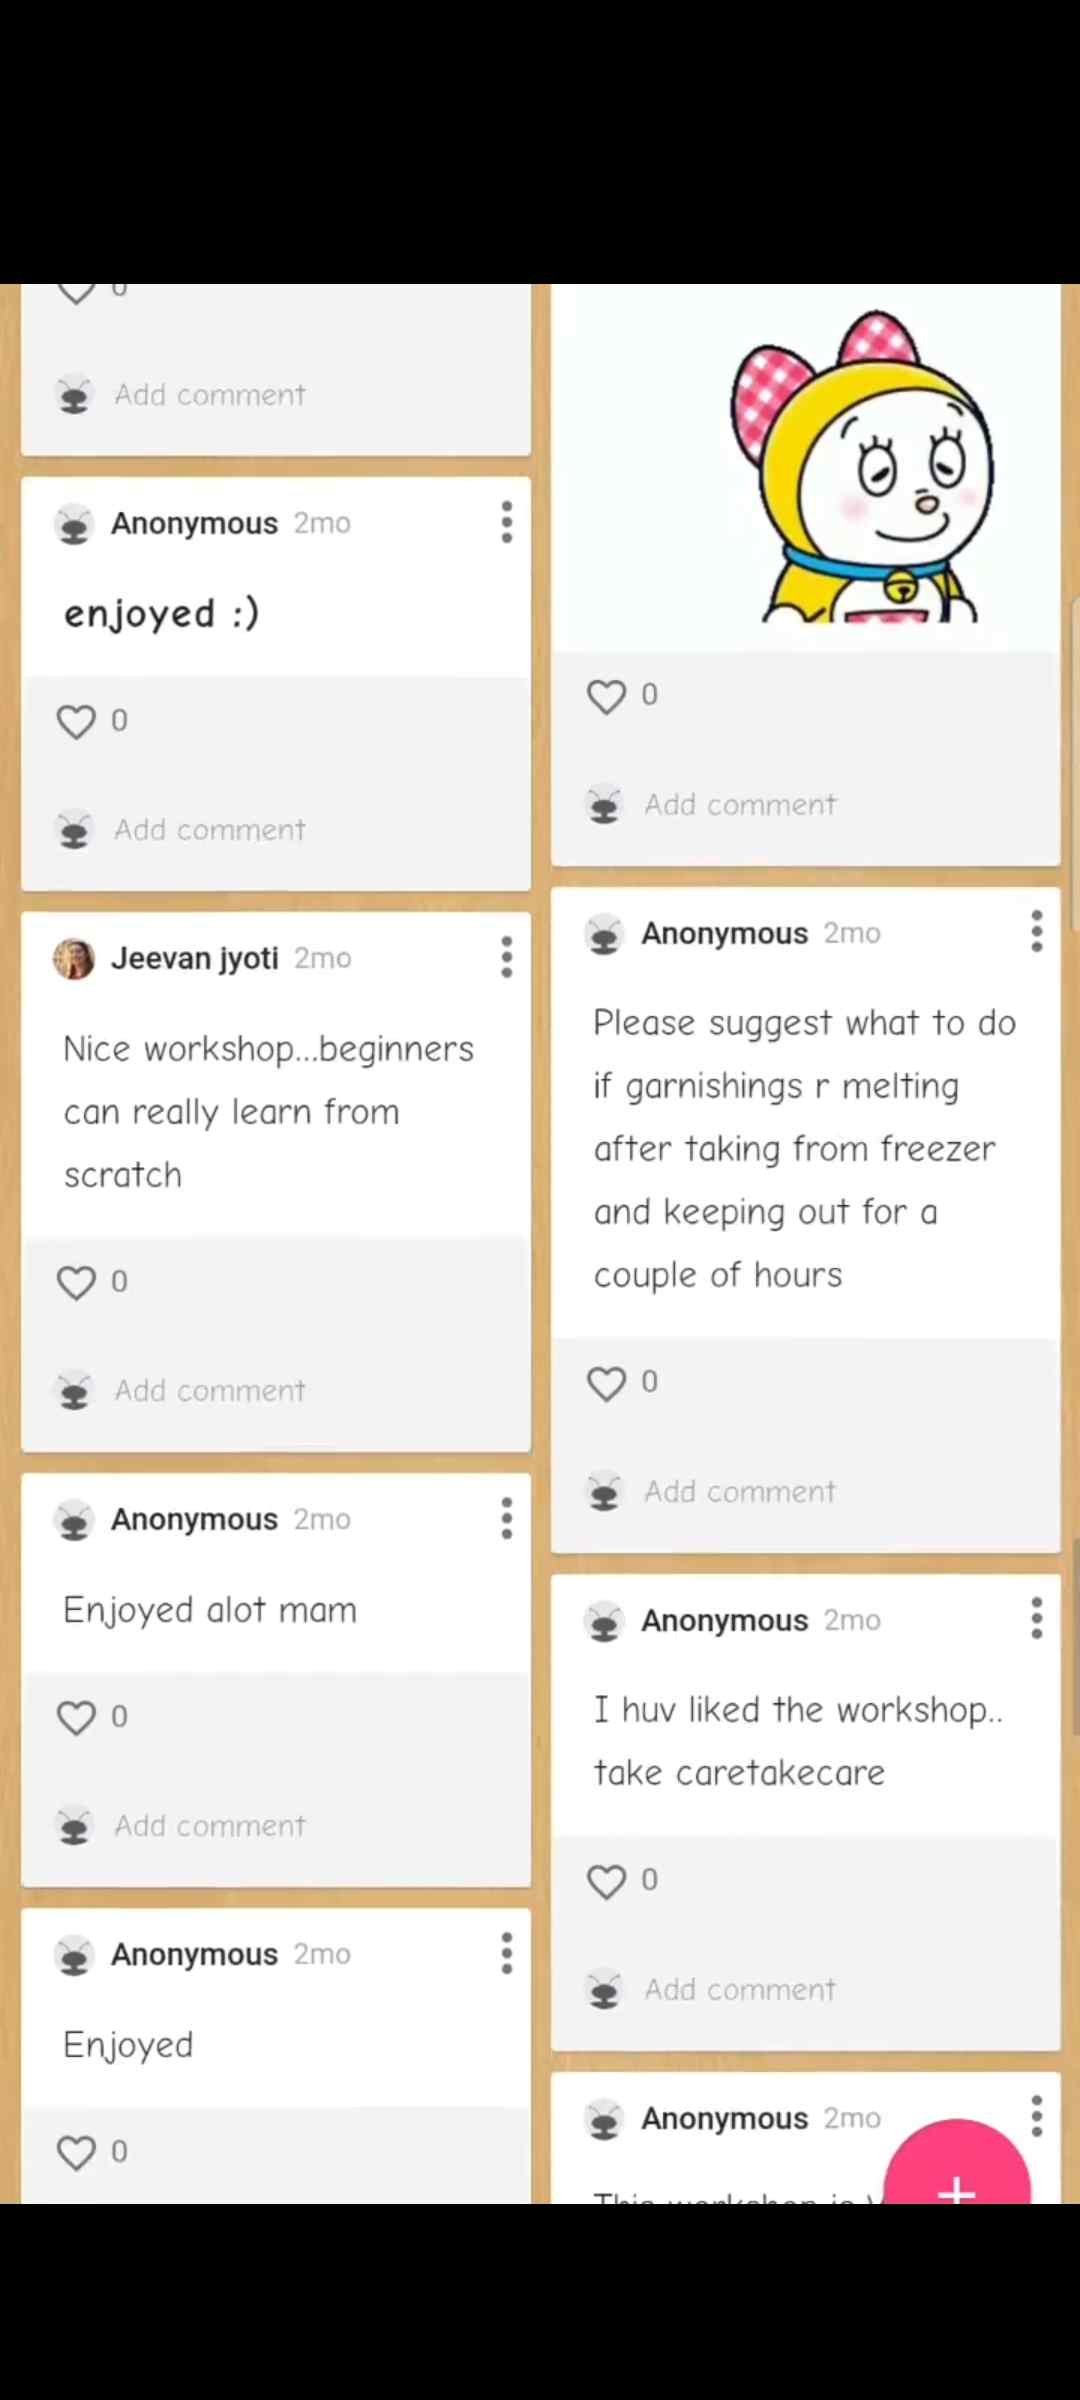Like the "I huv liked the workshop" post
Image resolution: width=1080 pixels, height=2400 pixels.
[x=606, y=1881]
